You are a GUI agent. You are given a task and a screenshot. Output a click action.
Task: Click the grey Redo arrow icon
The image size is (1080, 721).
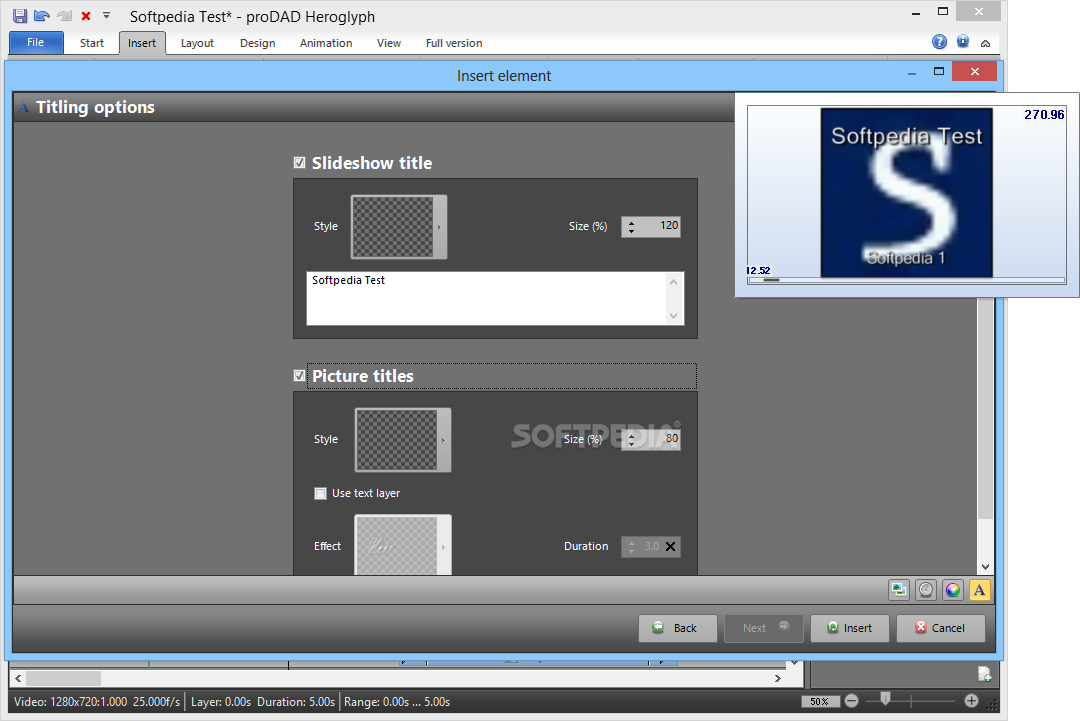click(x=65, y=15)
